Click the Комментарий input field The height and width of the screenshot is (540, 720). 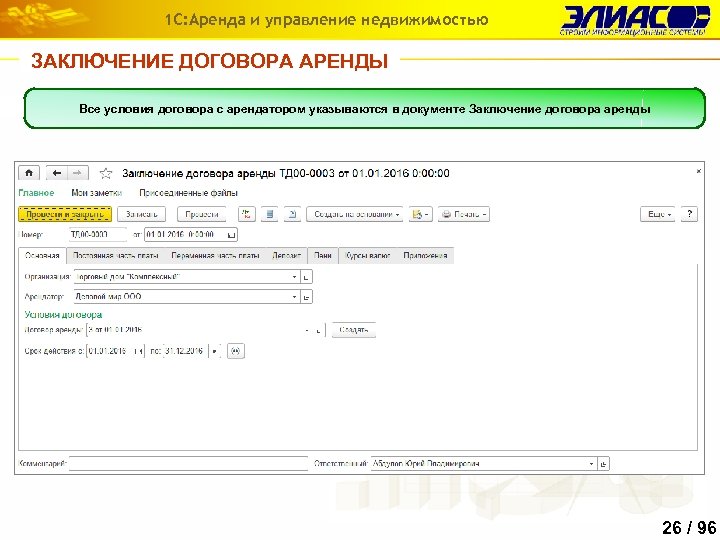pyautogui.click(x=188, y=464)
